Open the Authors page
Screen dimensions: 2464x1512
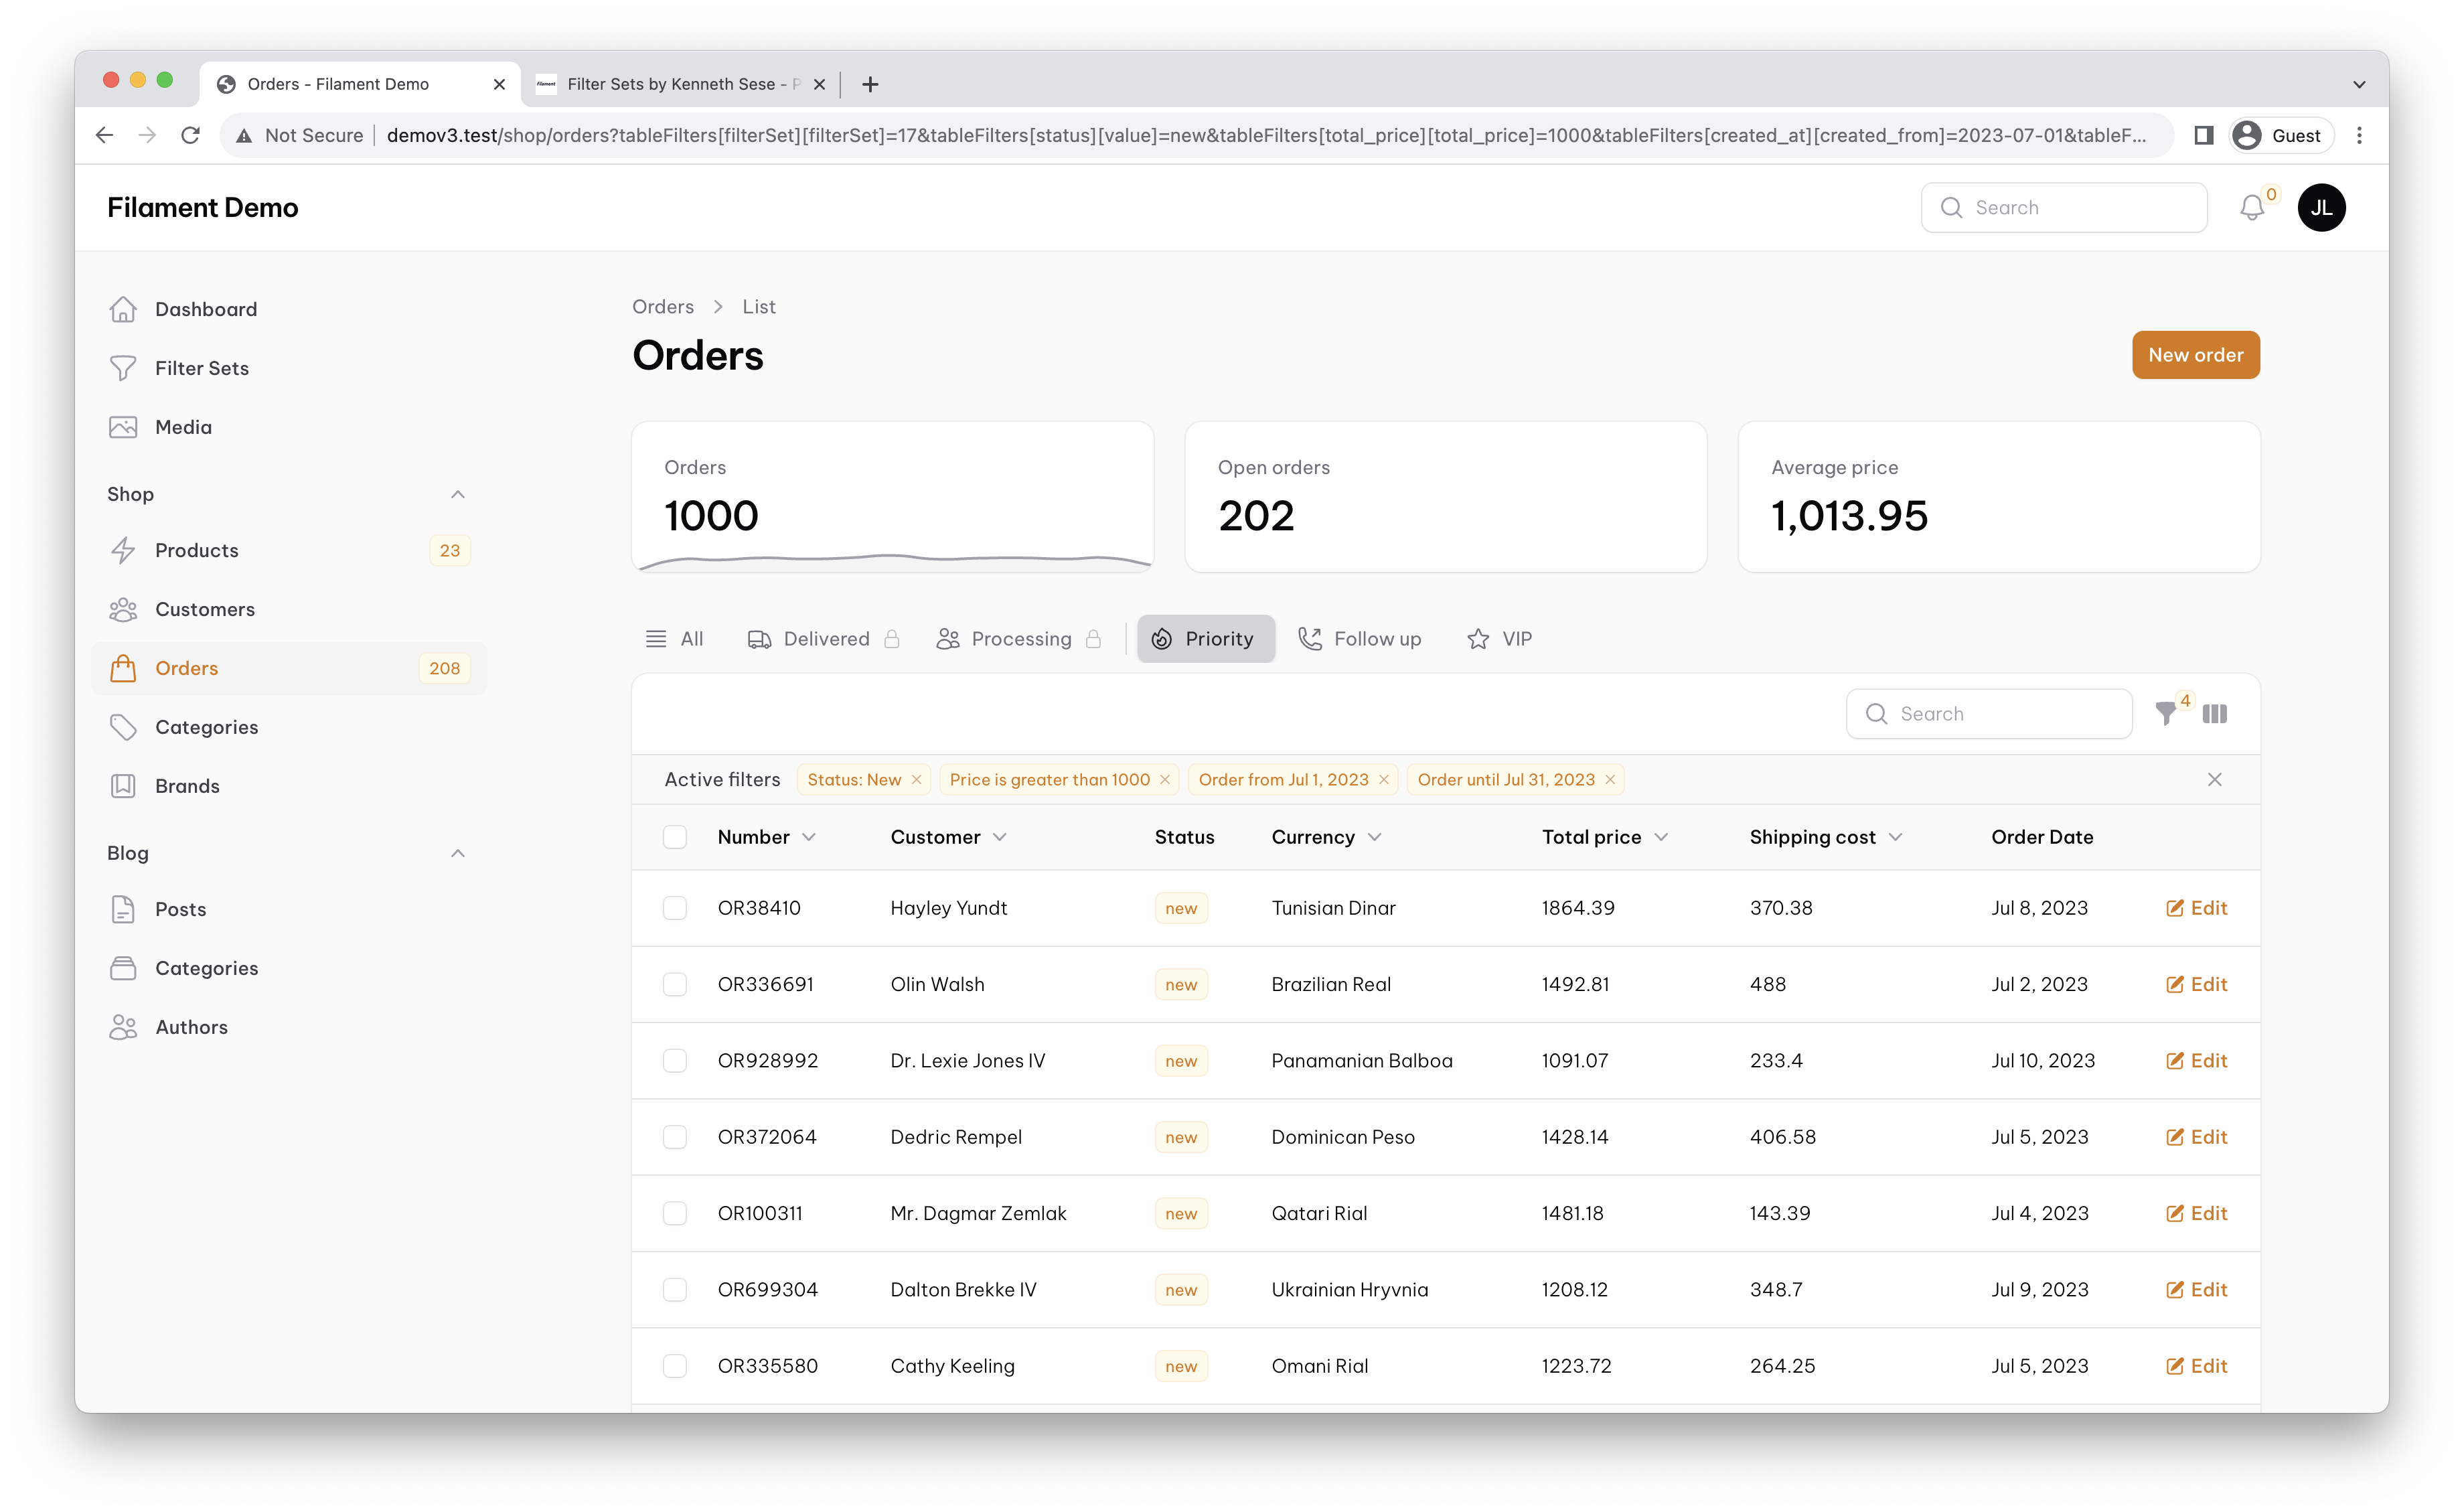pos(191,1027)
